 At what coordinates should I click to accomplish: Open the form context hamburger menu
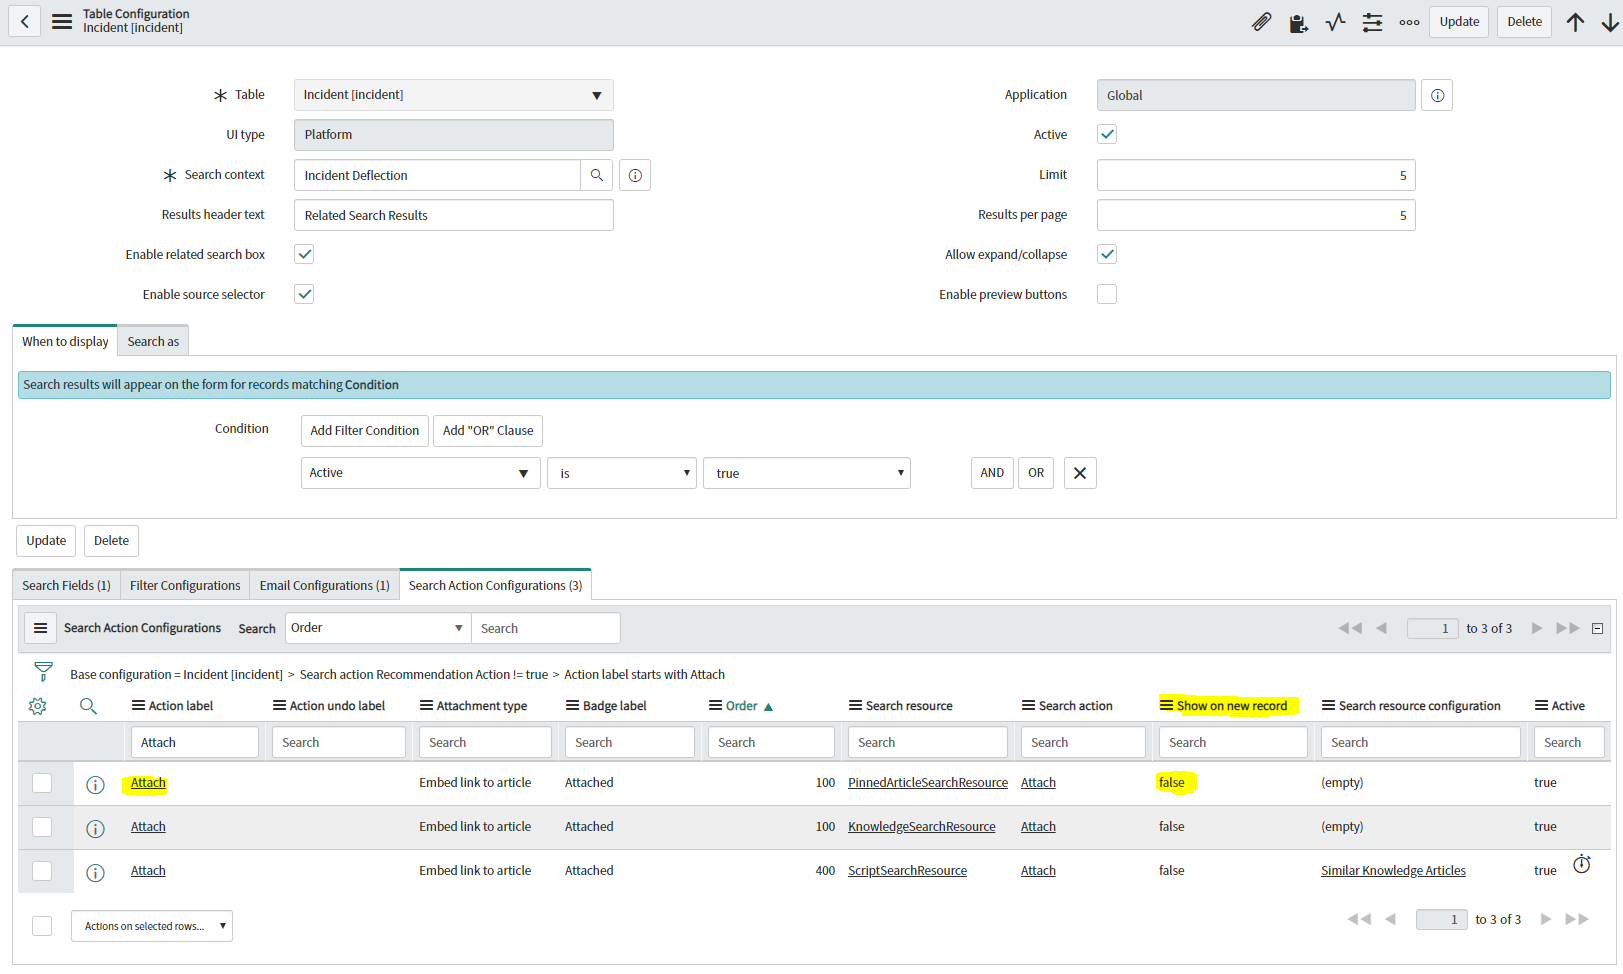click(x=62, y=21)
